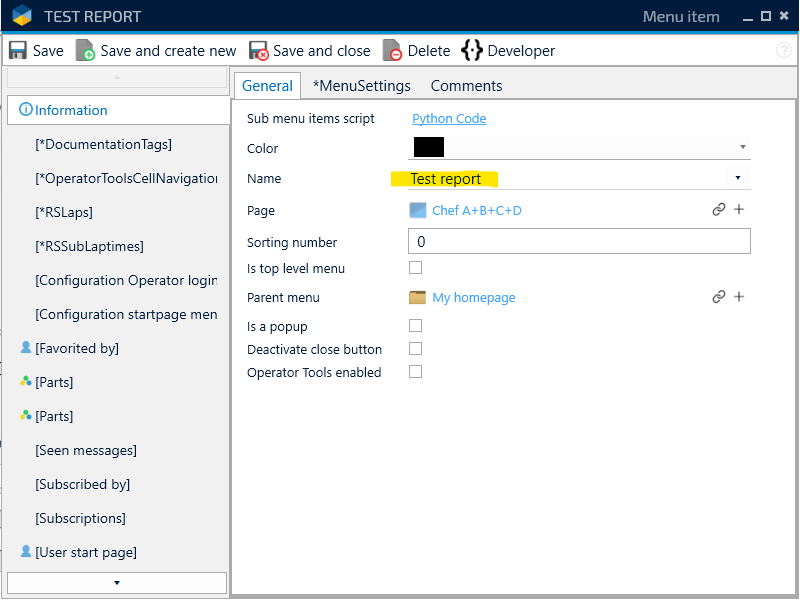Click the Sorting number input field
The image size is (800, 600).
coord(579,242)
